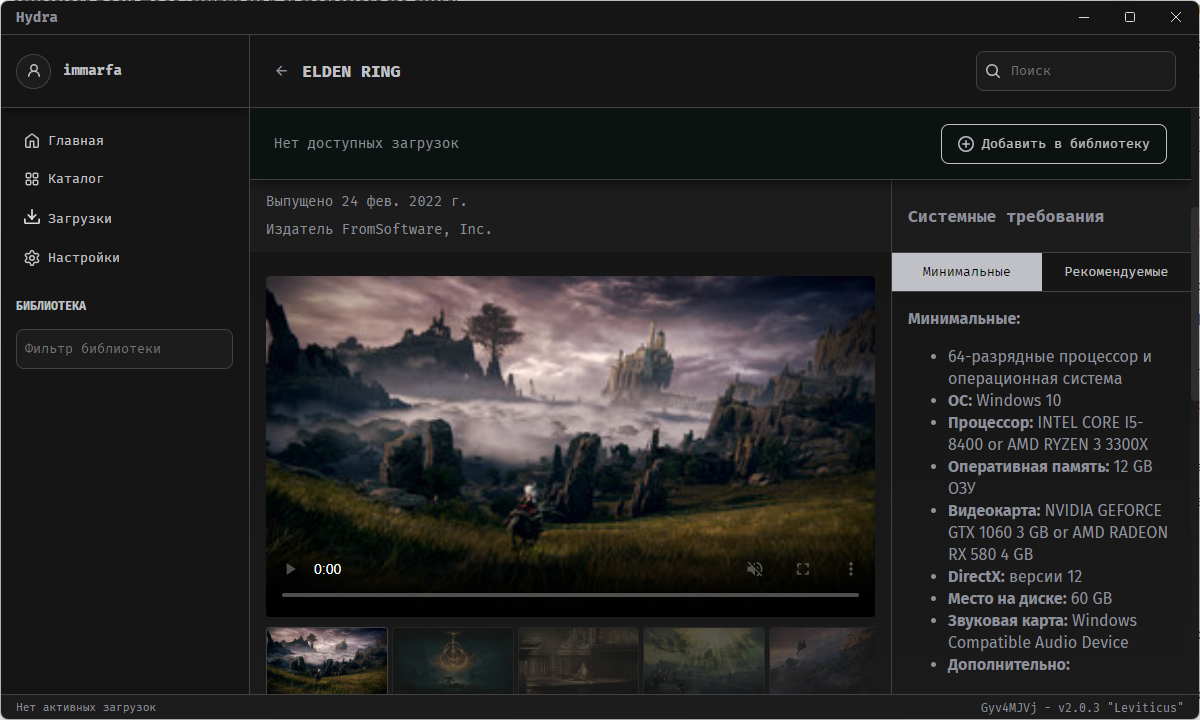
Task: Minimize the Hydra window
Action: (1084, 17)
